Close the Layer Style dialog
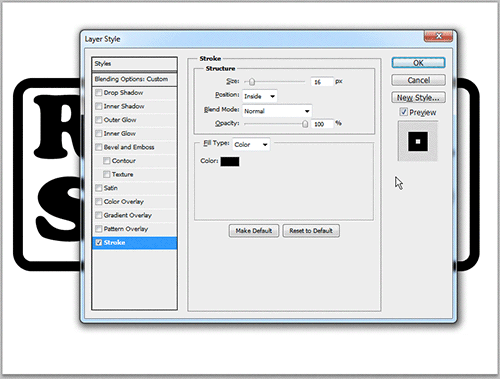The image size is (500, 379). pyautogui.click(x=438, y=36)
